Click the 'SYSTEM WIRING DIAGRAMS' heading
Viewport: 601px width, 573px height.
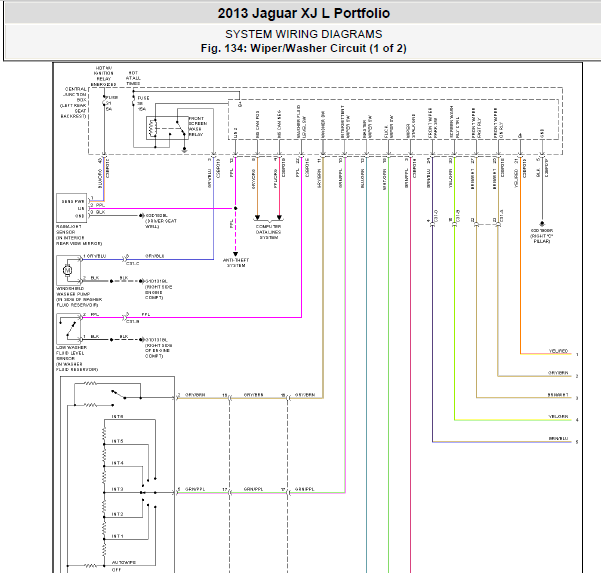(304, 34)
